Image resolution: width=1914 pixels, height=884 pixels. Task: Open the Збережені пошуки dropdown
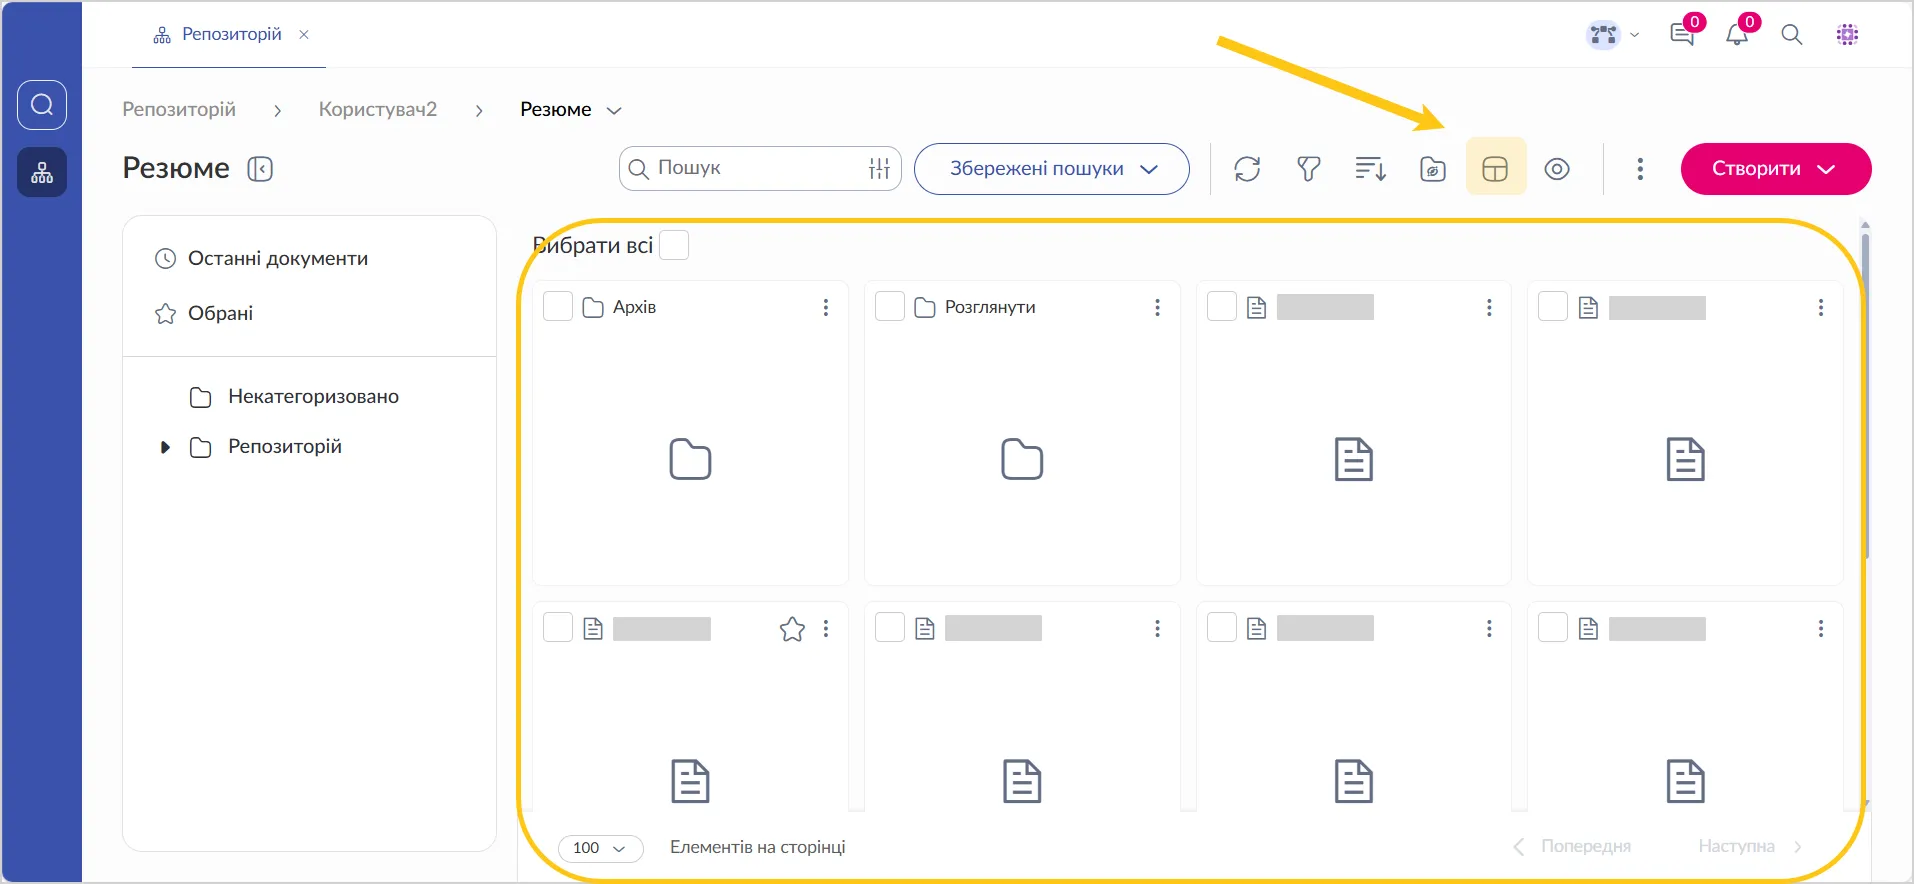1052,169
